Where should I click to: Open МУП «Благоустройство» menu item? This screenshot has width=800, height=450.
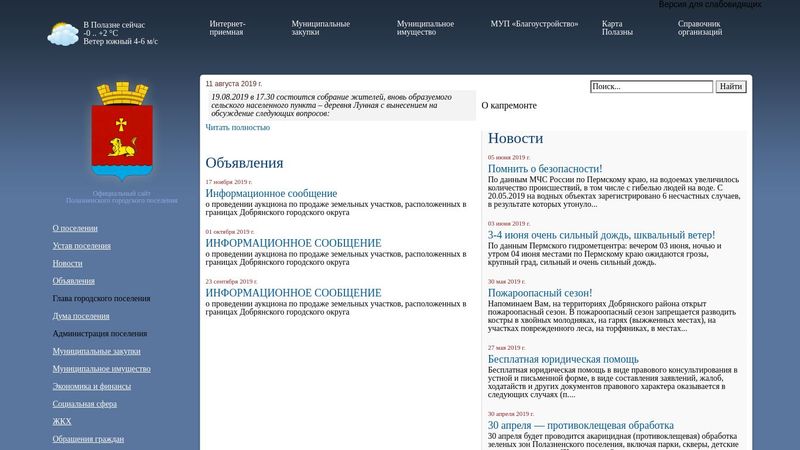pyautogui.click(x=534, y=24)
